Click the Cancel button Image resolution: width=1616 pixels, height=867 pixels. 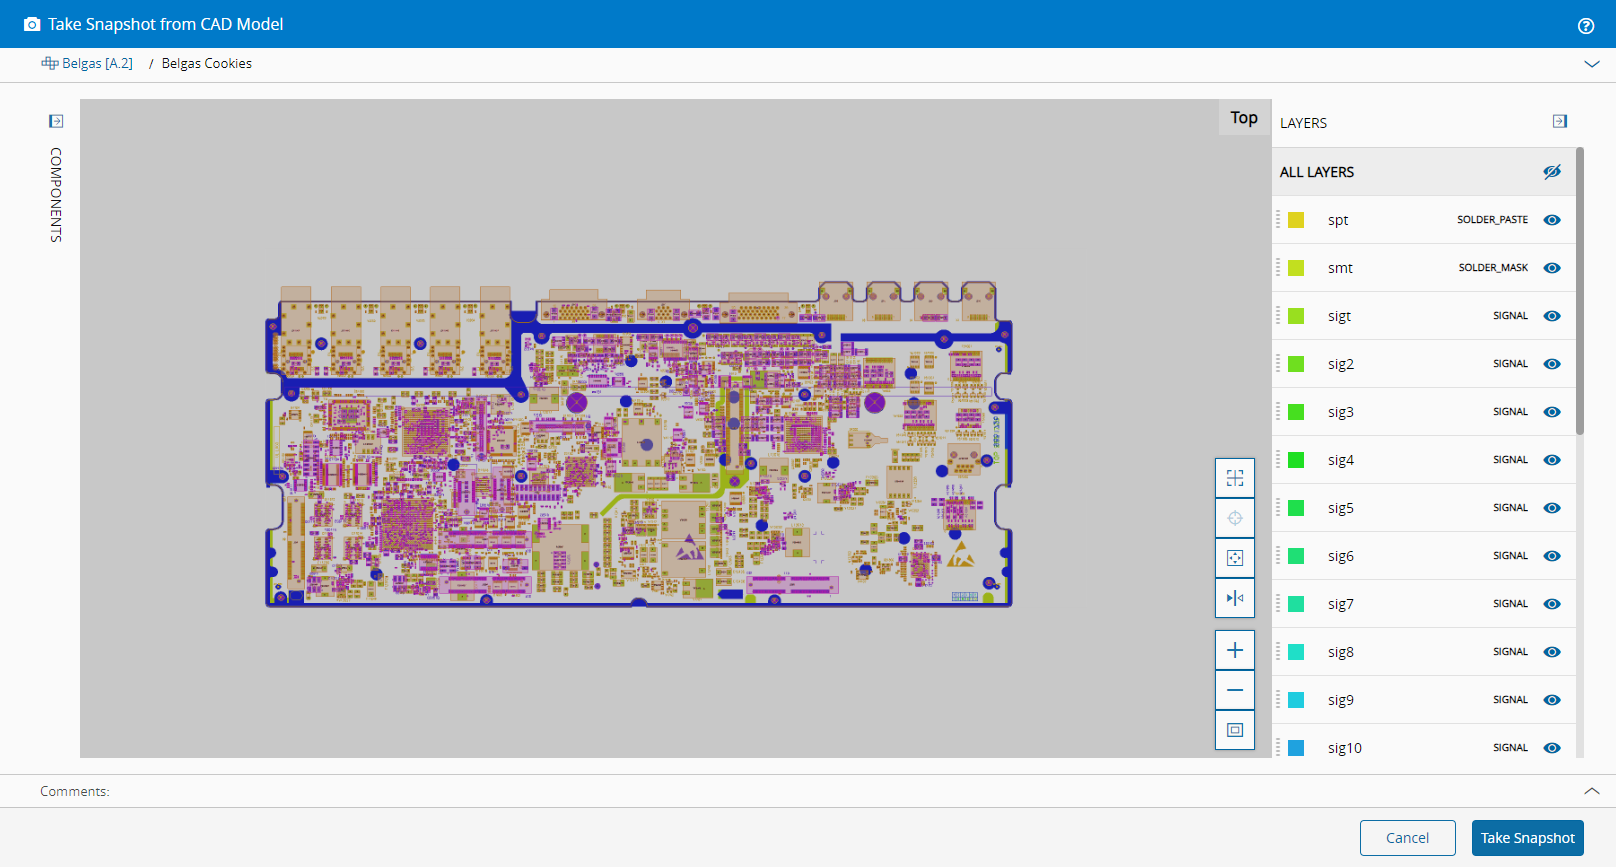tap(1407, 838)
